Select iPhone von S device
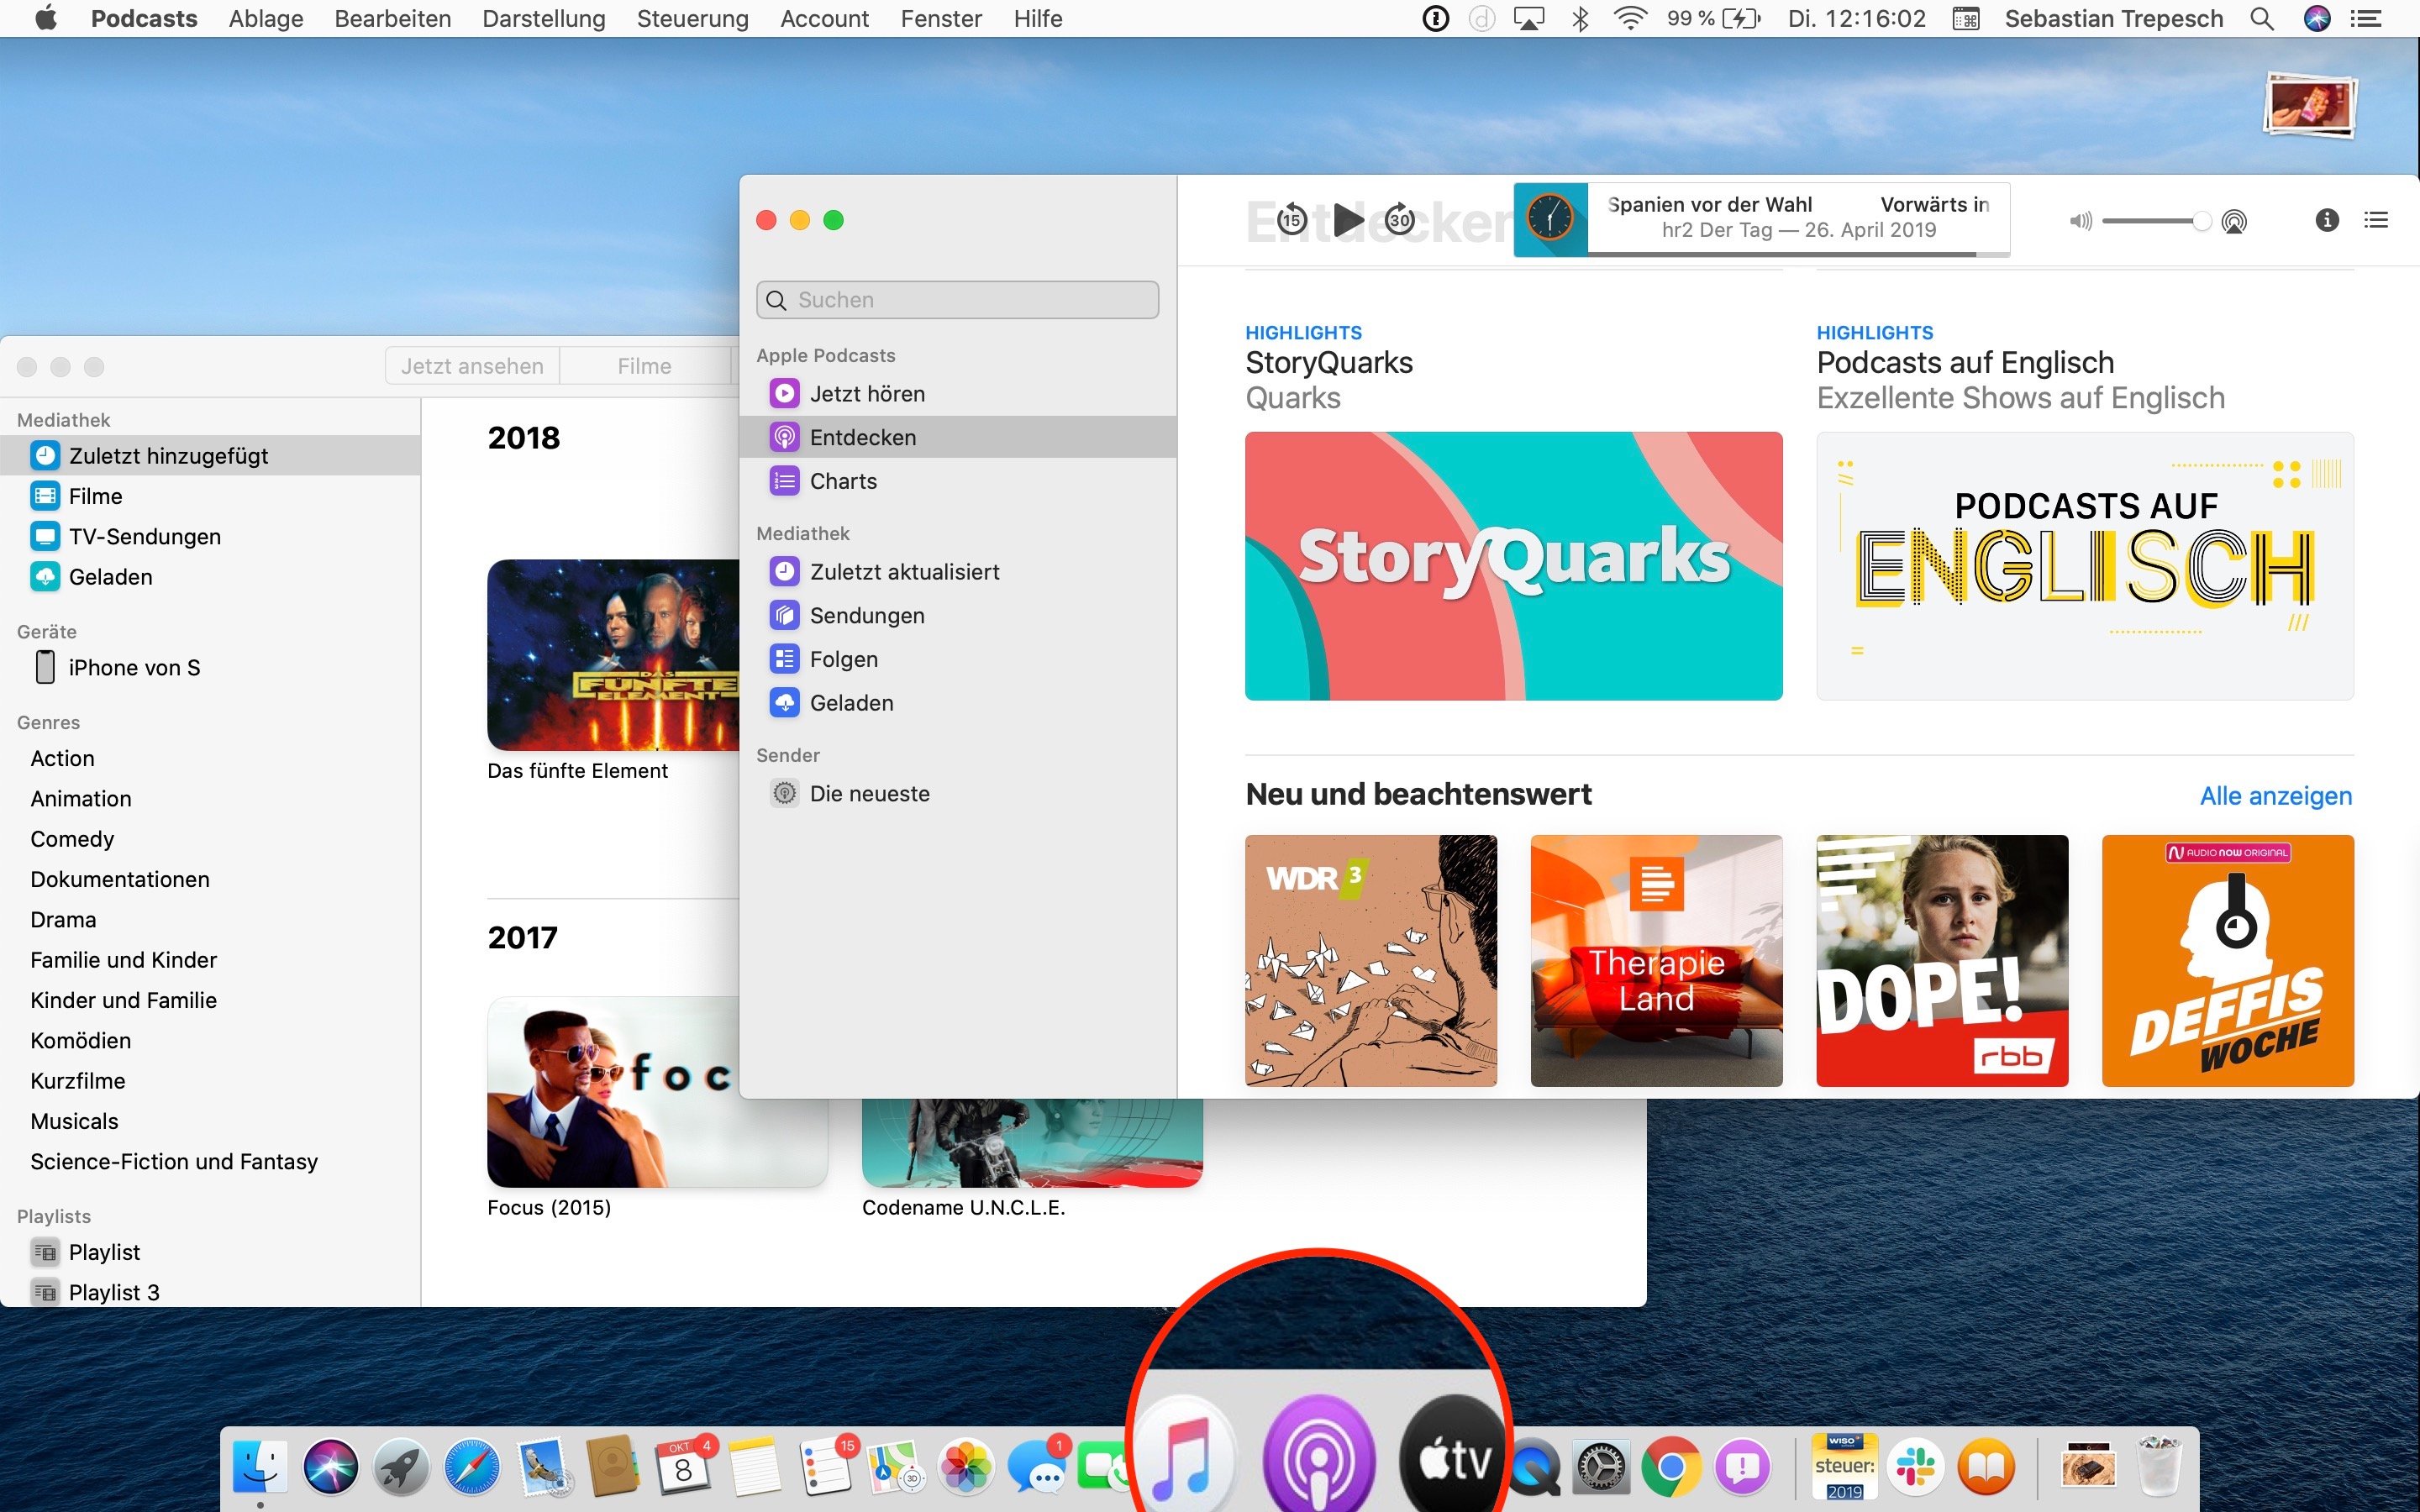This screenshot has width=2420, height=1512. tap(210, 668)
